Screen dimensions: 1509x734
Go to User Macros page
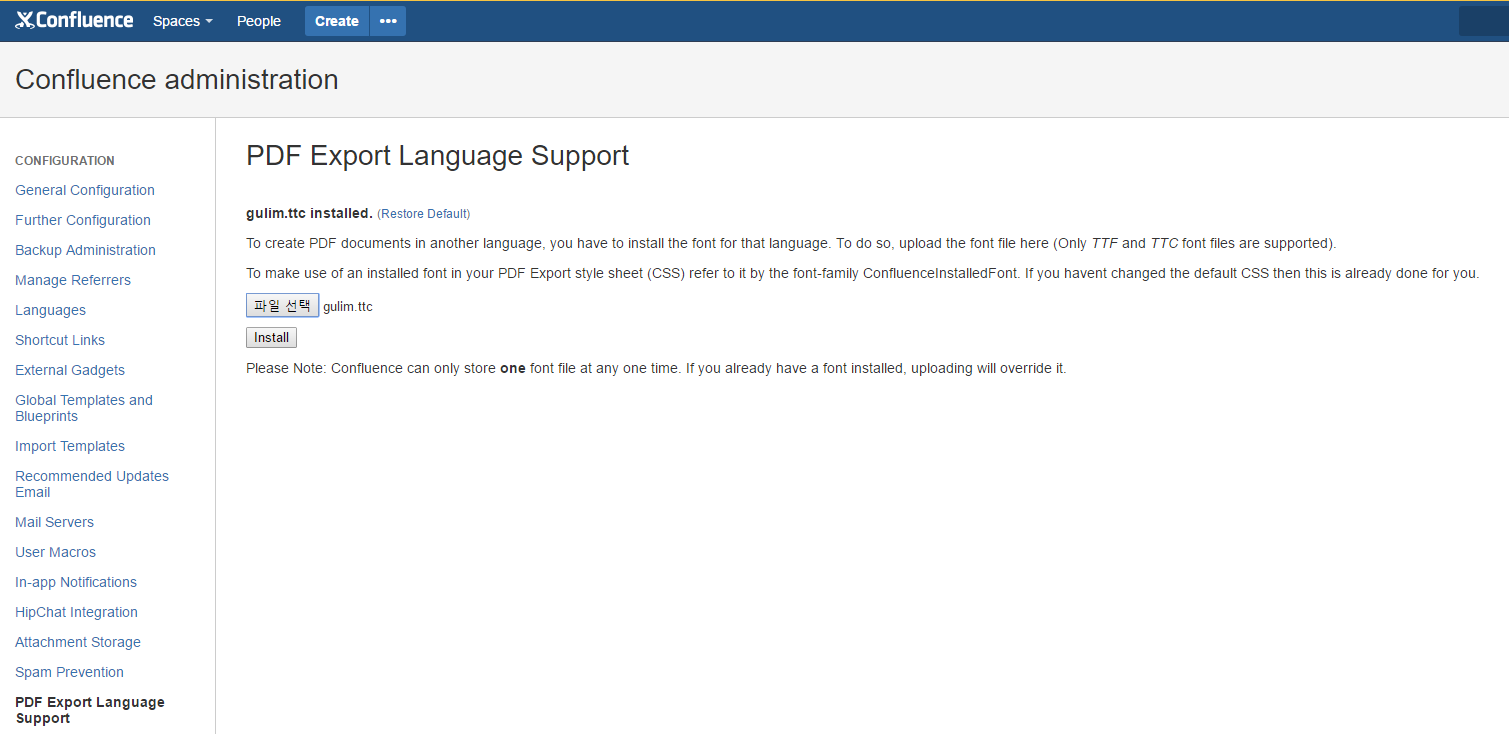click(x=55, y=552)
